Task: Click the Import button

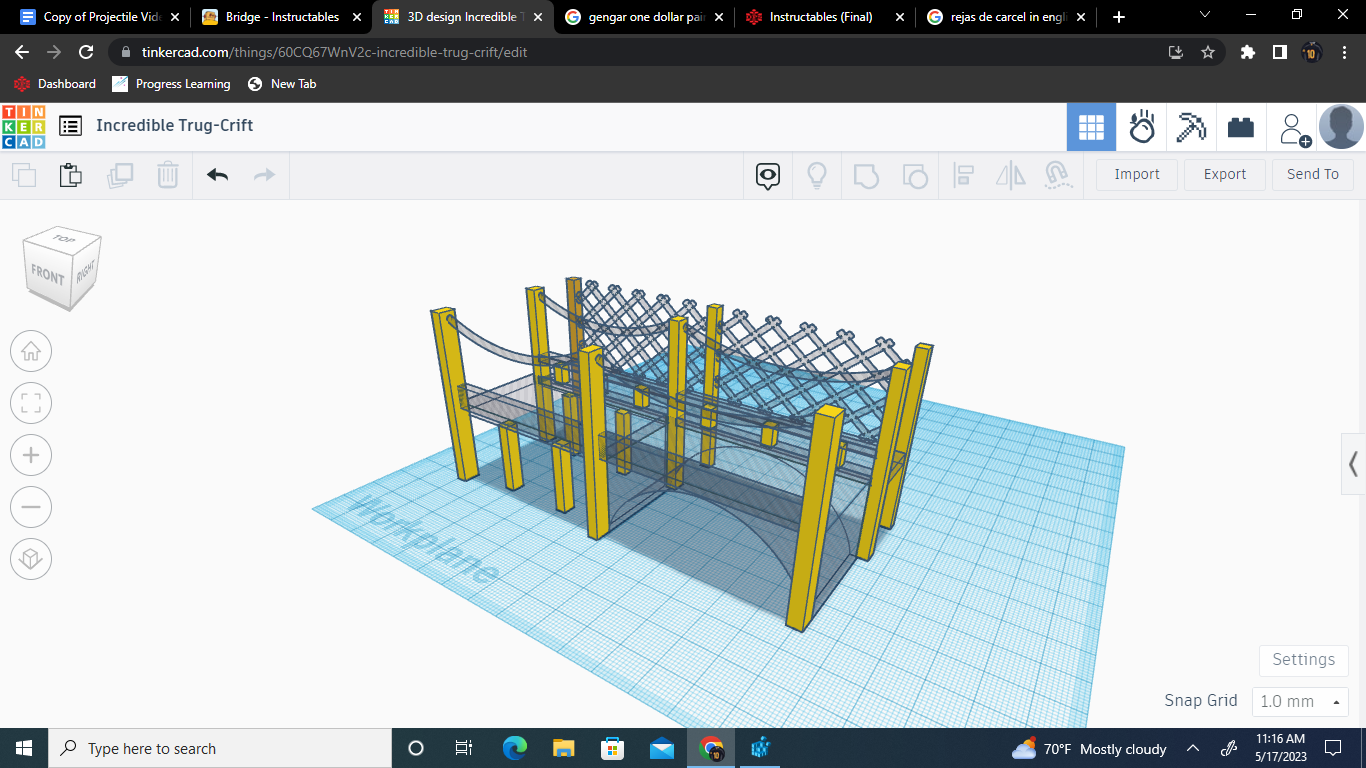Action: [x=1136, y=174]
